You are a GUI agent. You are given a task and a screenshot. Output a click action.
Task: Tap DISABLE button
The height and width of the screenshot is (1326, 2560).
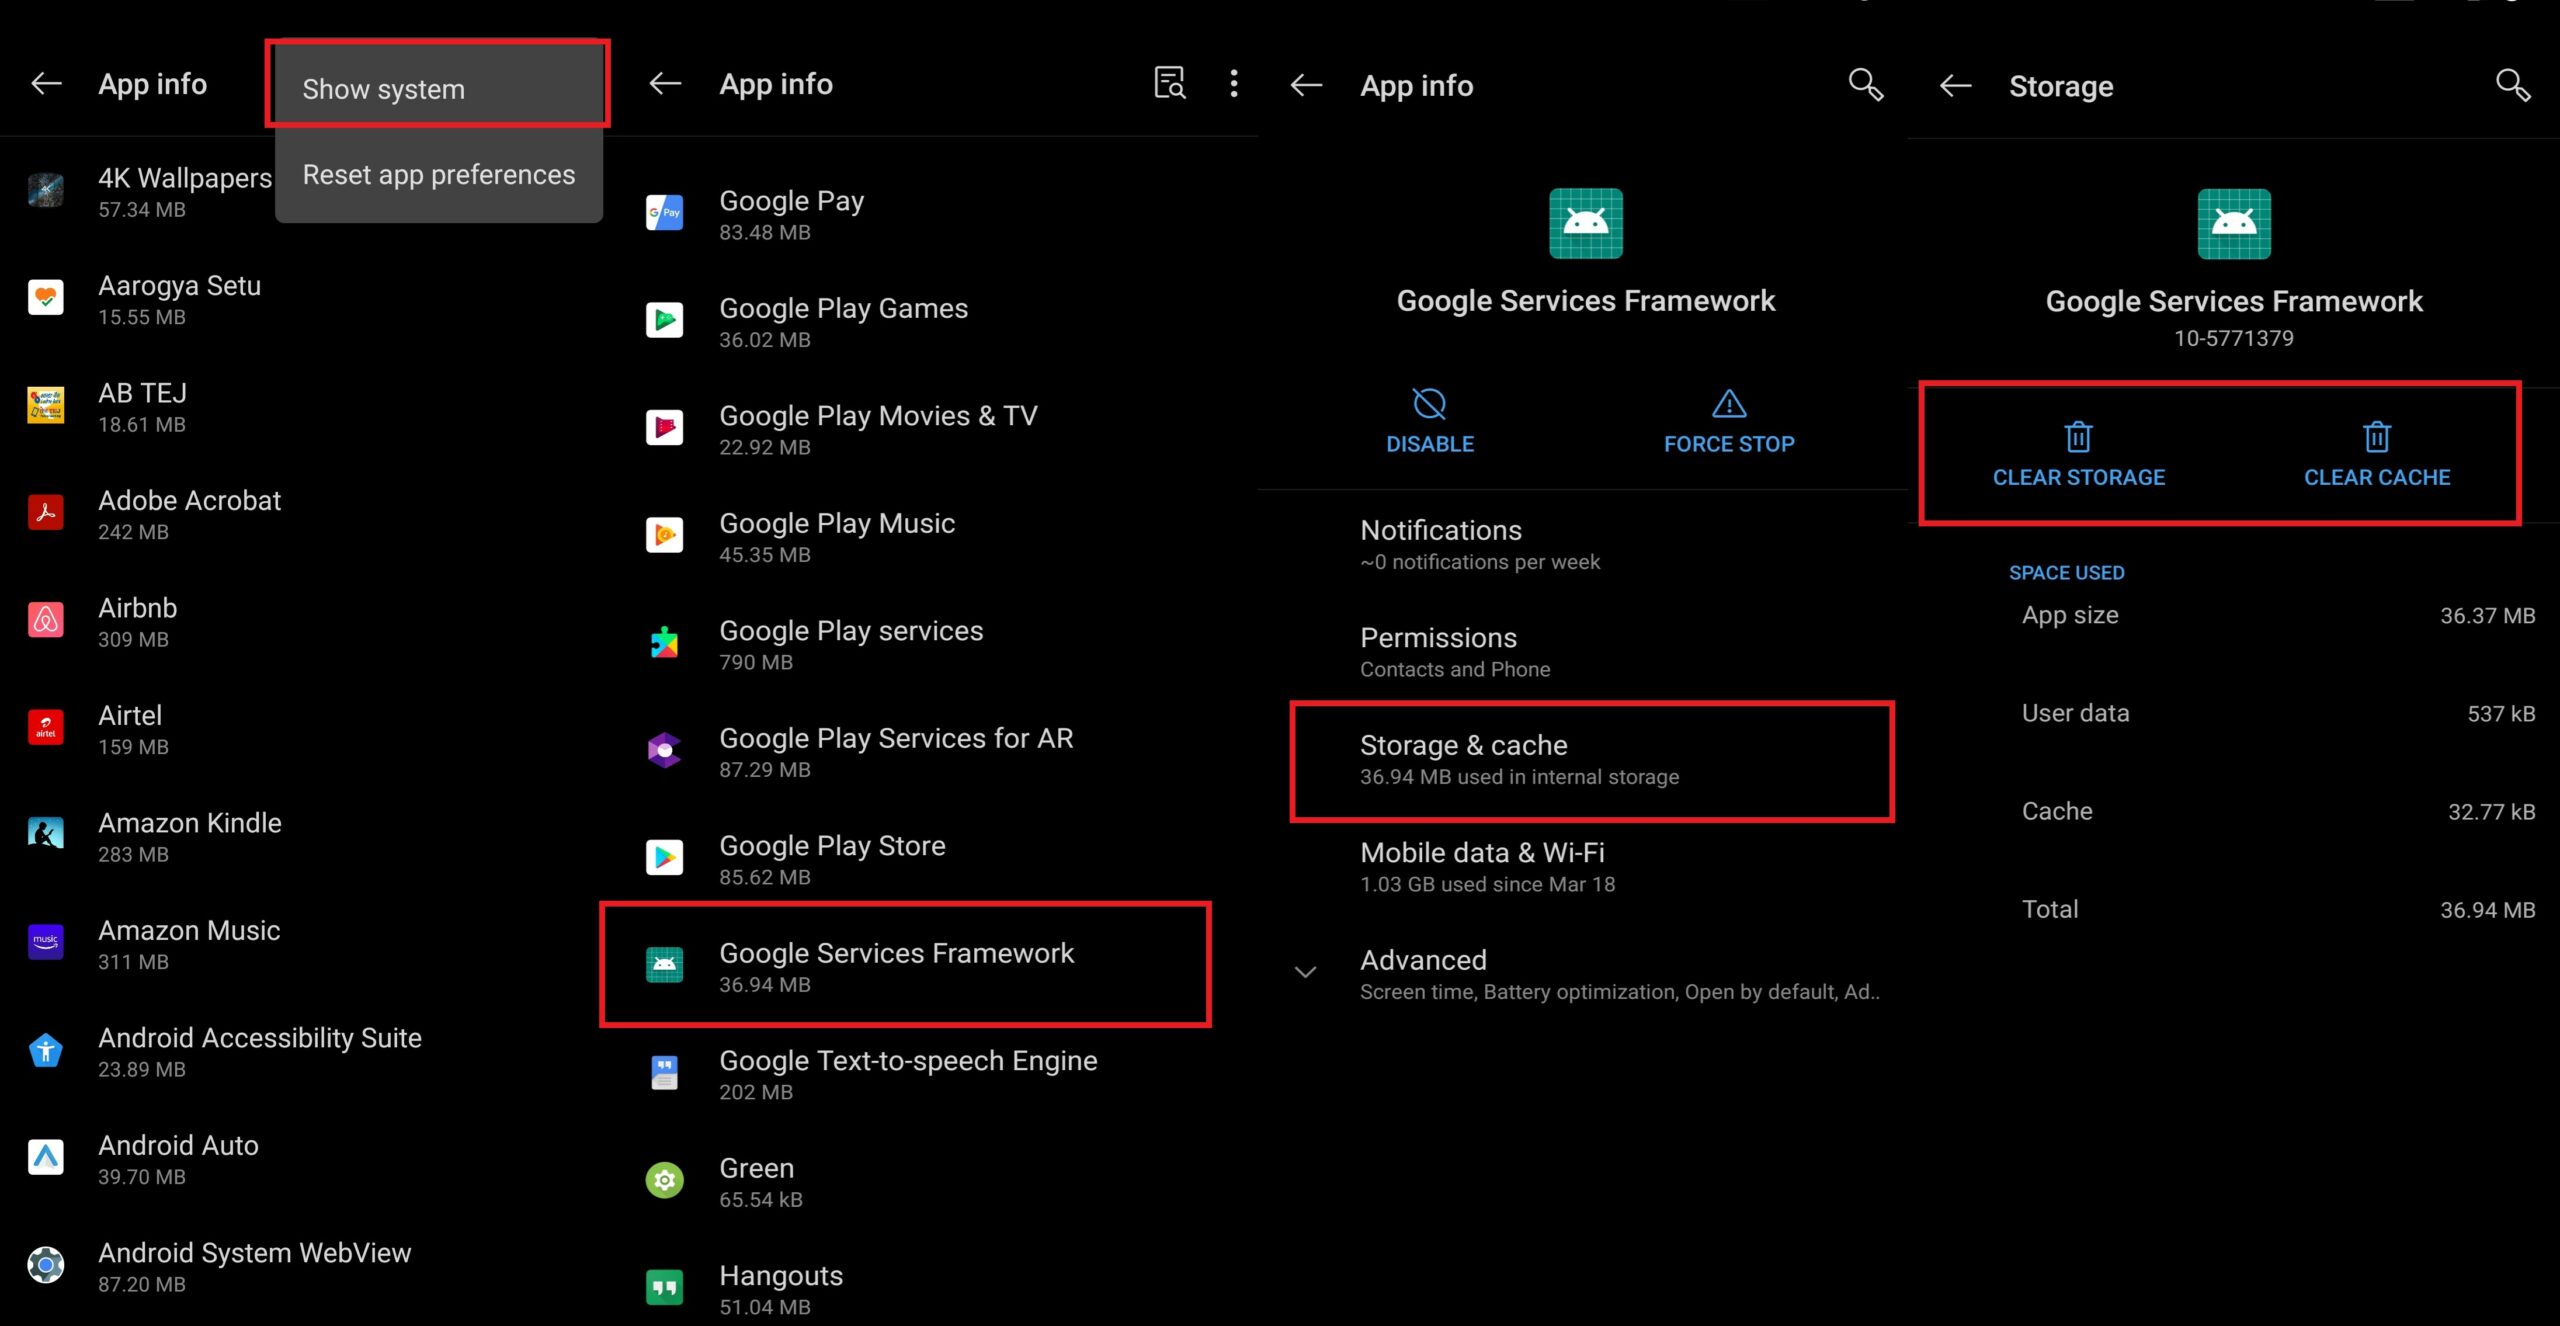(x=1430, y=421)
